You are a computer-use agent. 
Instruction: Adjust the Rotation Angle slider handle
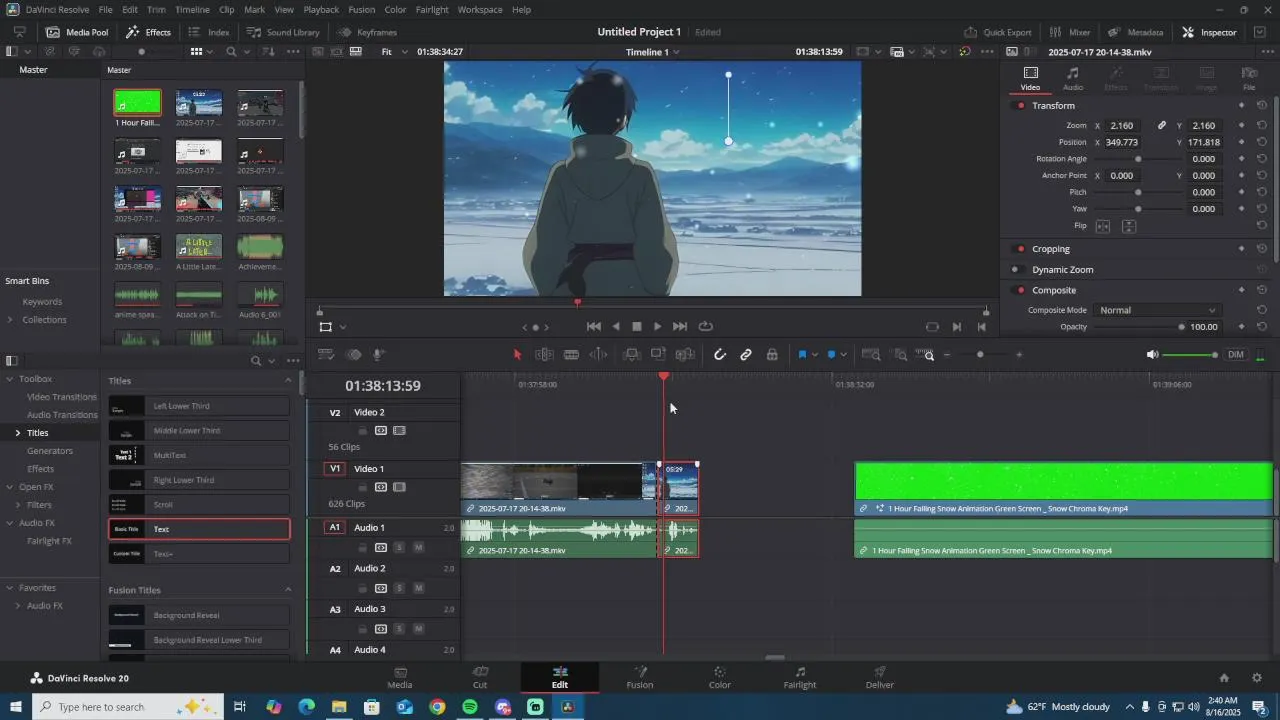[1138, 159]
